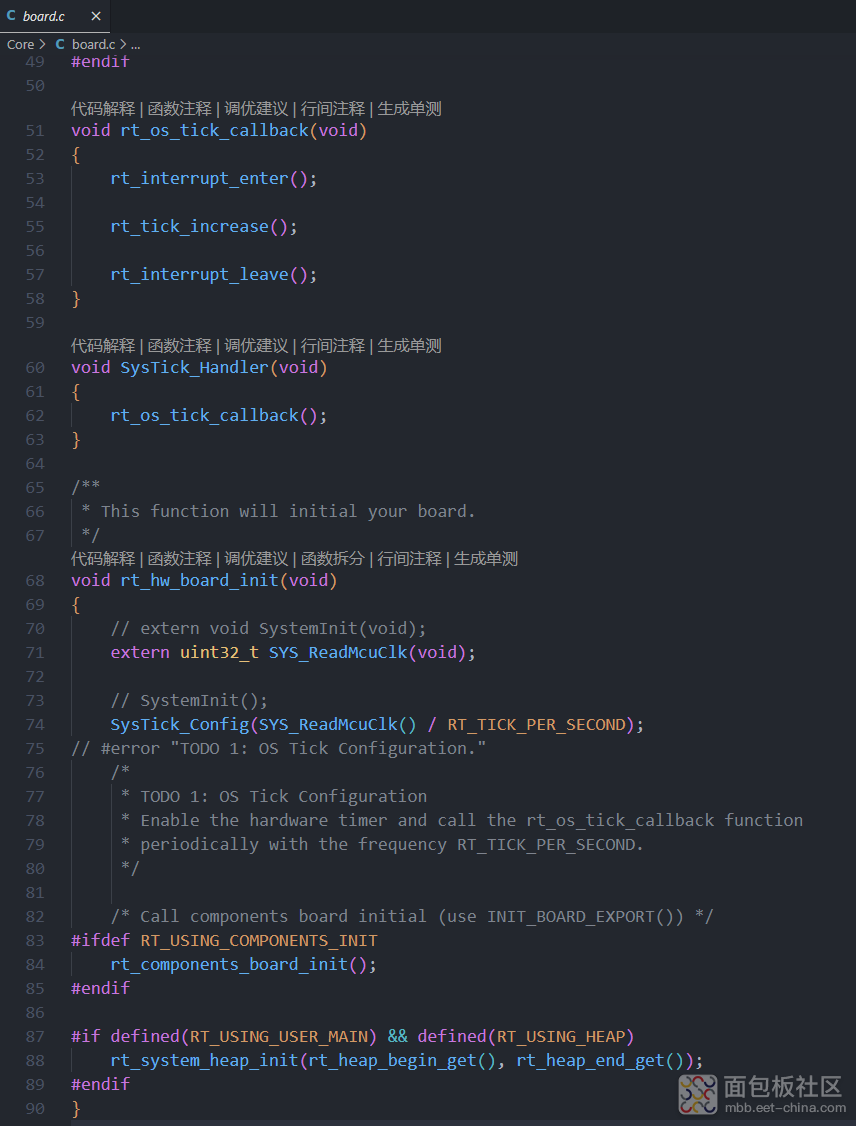Screen dimensions: 856x1126
Task: Click rt_interrupt_leave call on line 57
Action: [200, 274]
